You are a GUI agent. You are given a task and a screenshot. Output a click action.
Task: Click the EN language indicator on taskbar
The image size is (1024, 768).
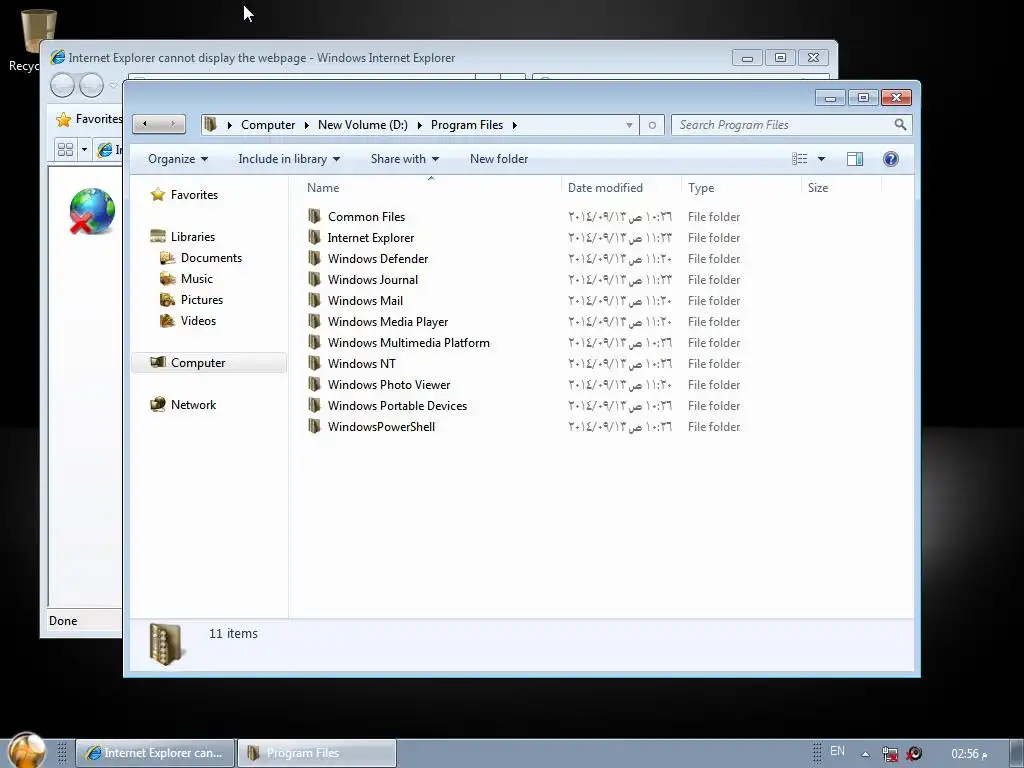(837, 752)
